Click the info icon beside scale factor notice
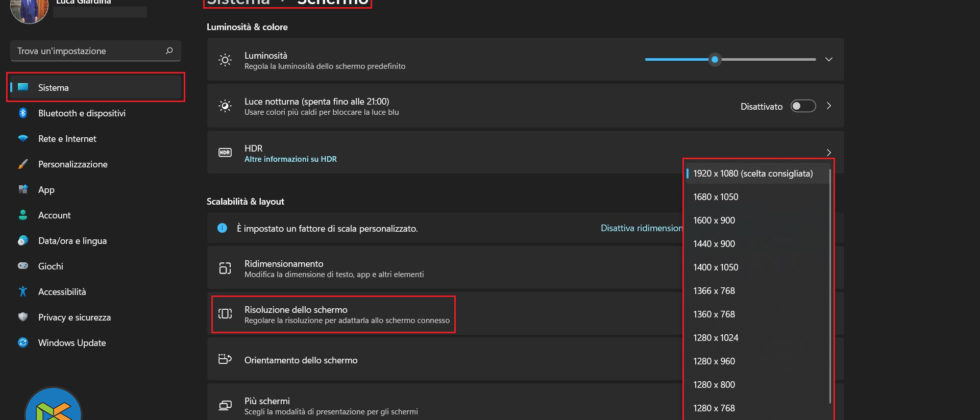The image size is (980, 420). tap(222, 228)
